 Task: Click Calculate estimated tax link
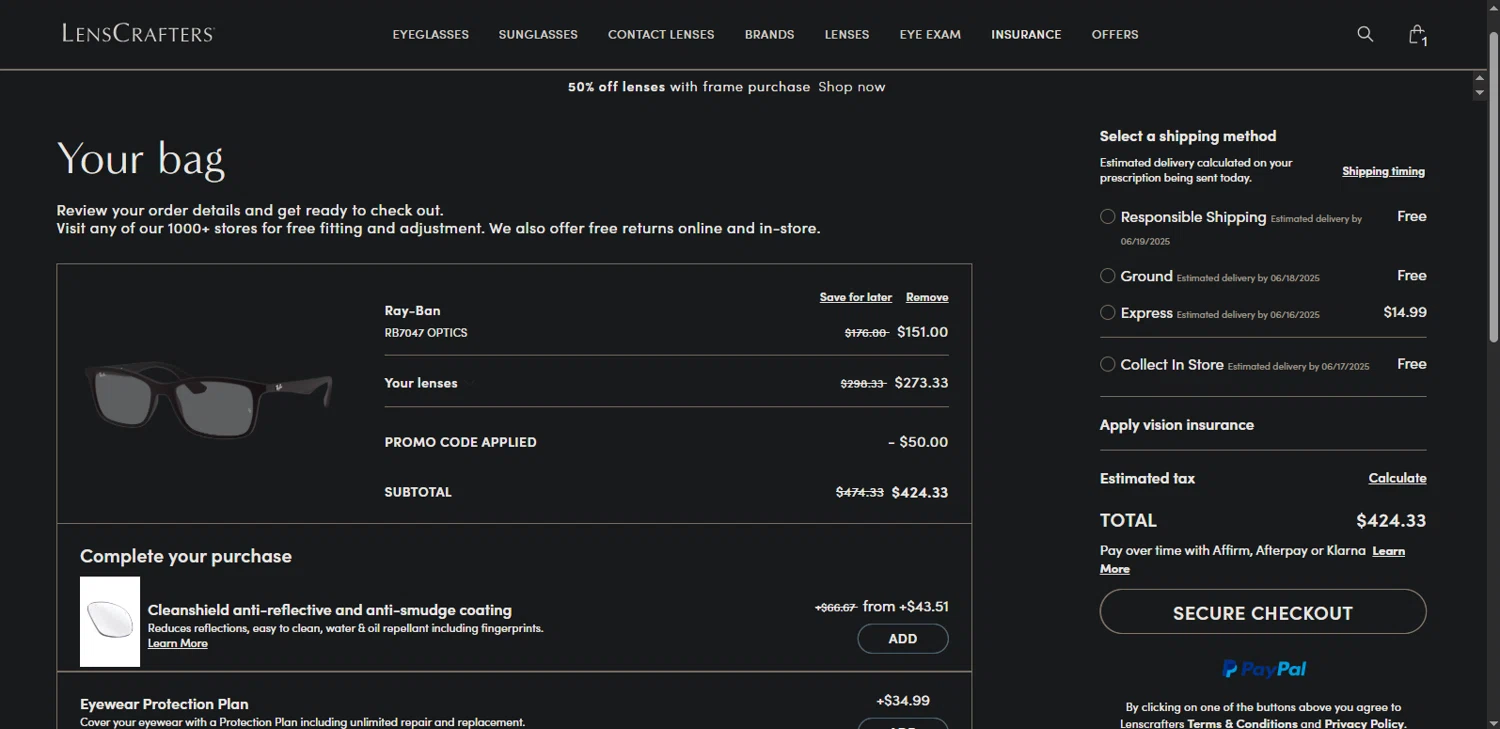1397,478
